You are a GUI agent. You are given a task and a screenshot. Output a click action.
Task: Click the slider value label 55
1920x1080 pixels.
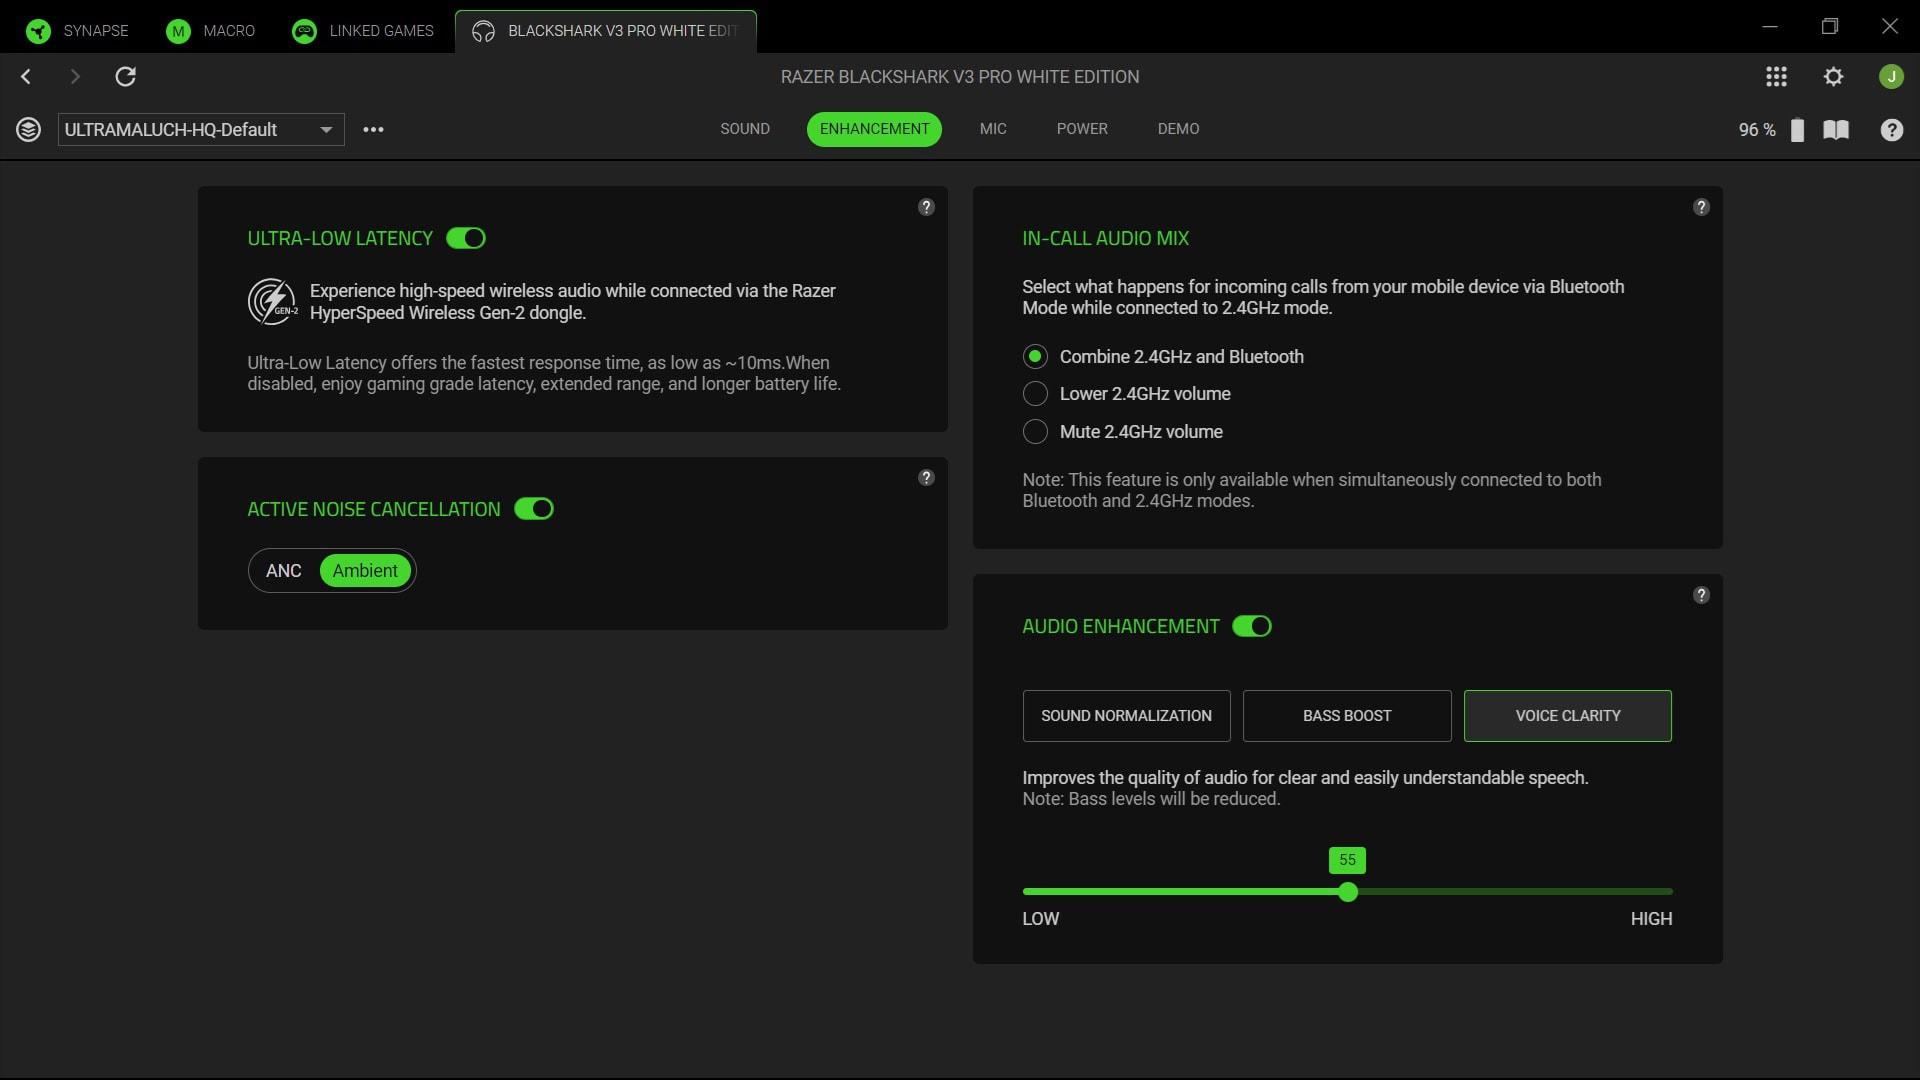tap(1347, 860)
